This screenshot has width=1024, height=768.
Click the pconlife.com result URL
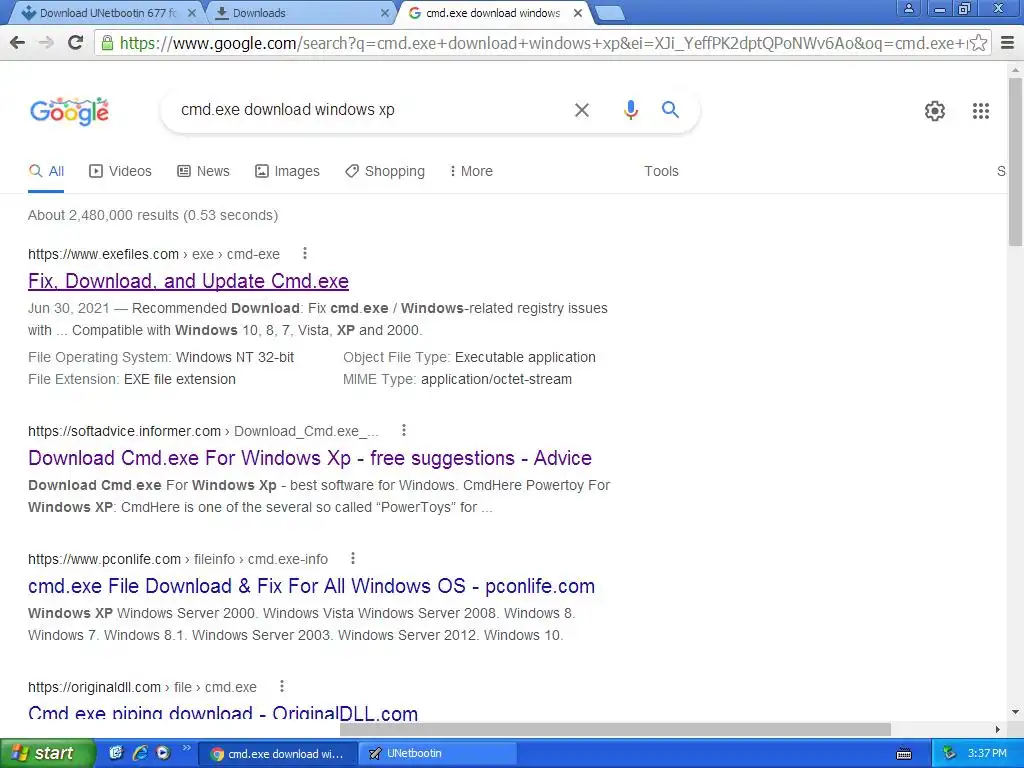(x=178, y=559)
